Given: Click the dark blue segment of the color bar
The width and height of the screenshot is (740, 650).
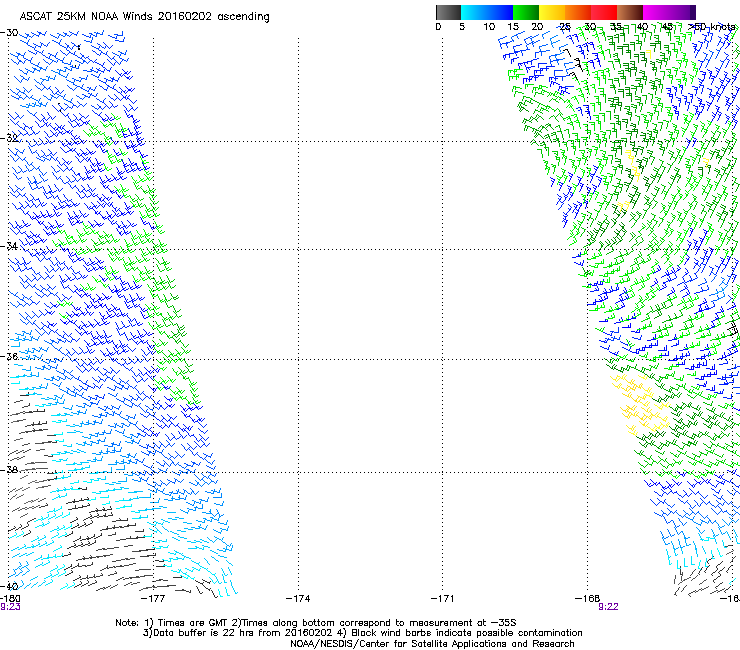Looking at the screenshot, I should [x=500, y=12].
